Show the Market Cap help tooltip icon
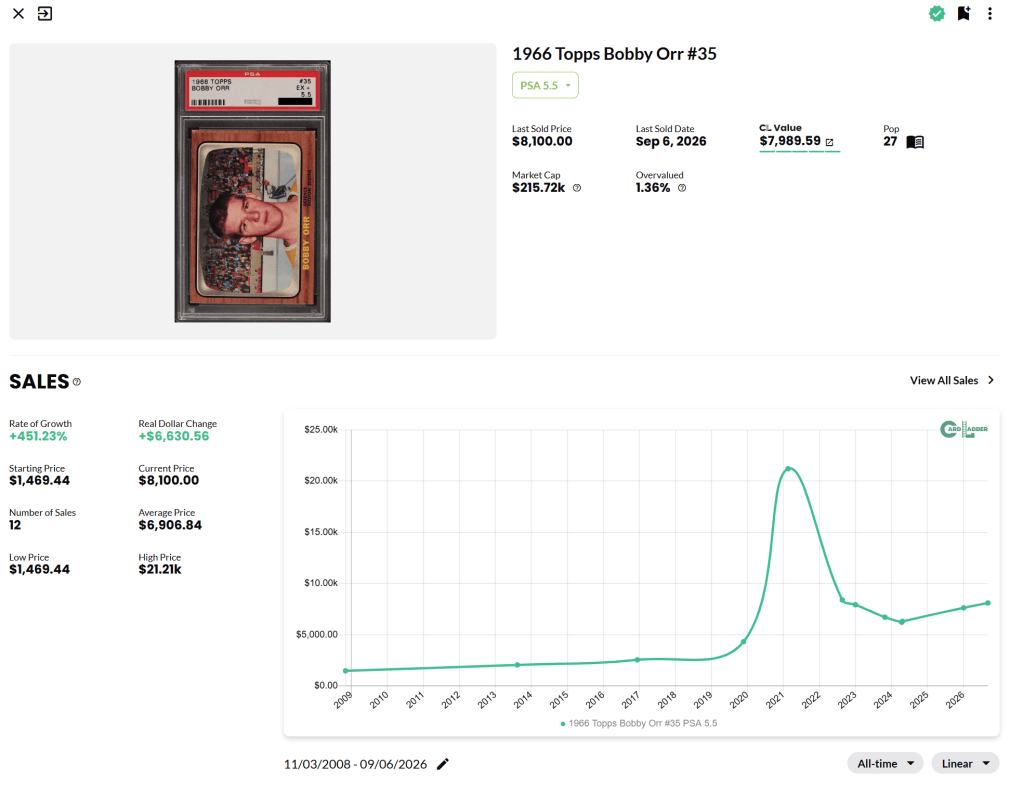 click(577, 188)
